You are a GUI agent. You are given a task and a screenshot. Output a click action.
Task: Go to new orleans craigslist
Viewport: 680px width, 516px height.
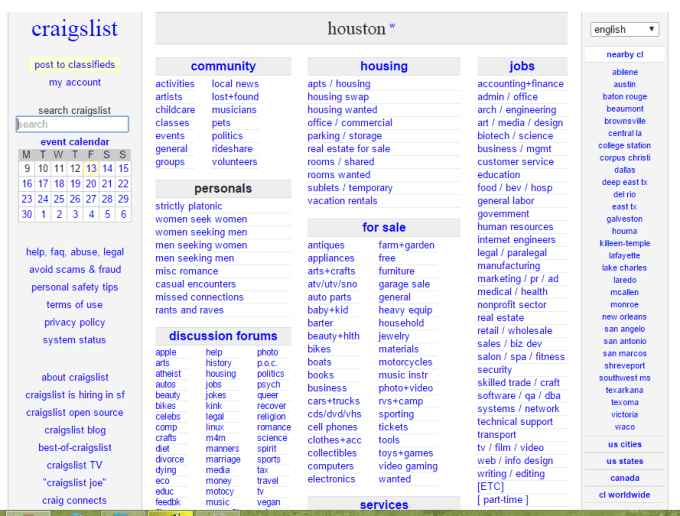pyautogui.click(x=624, y=317)
